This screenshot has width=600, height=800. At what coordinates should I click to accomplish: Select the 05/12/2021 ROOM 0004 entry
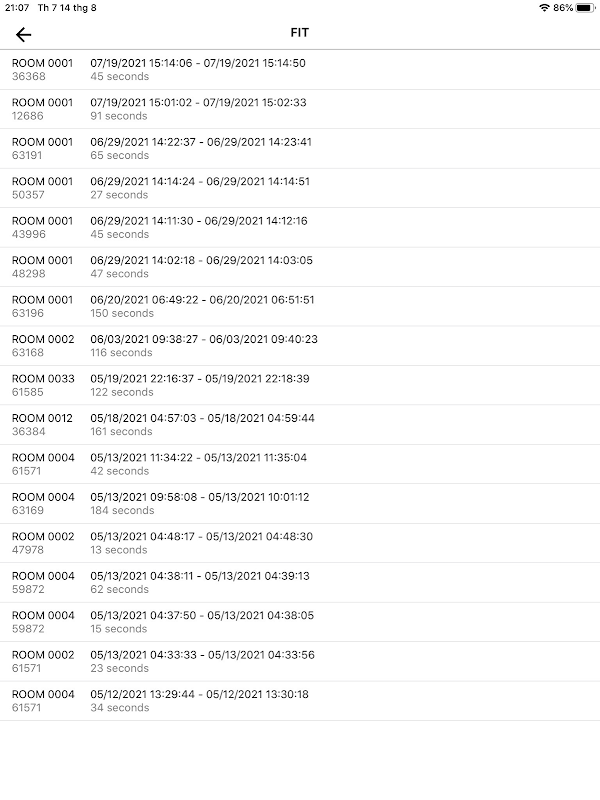click(300, 701)
